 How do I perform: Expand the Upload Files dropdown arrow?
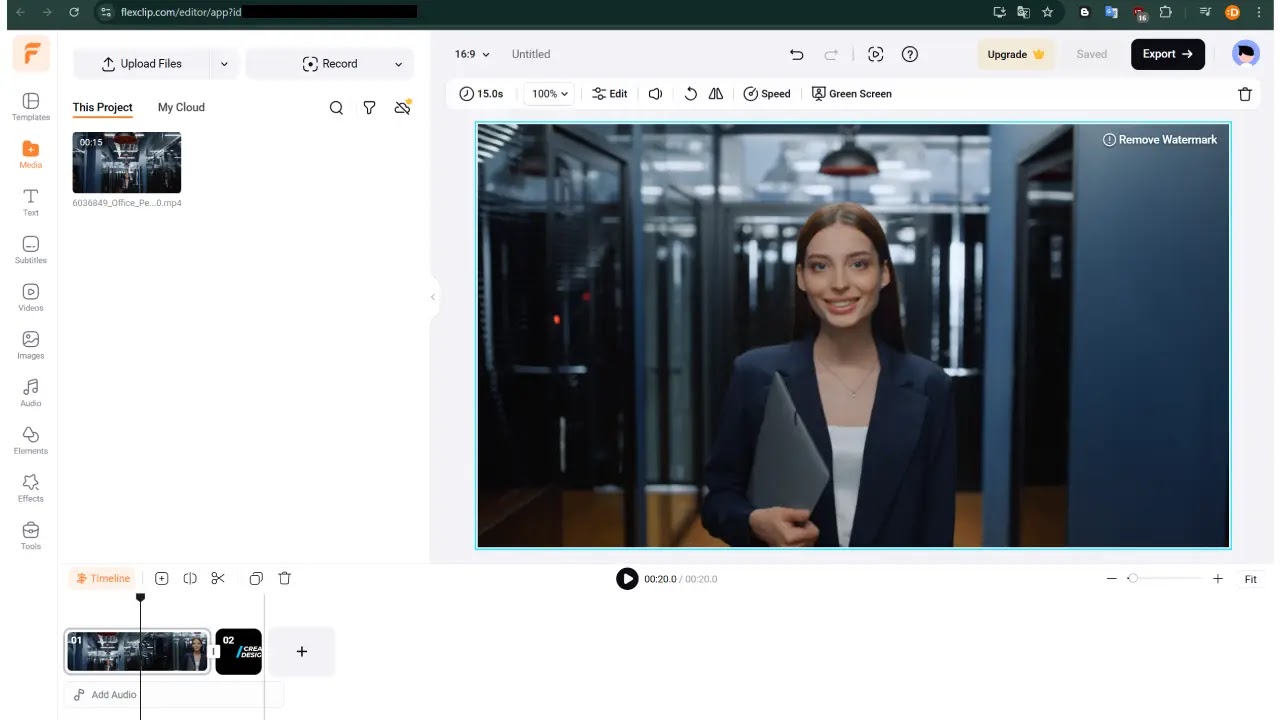coord(224,64)
